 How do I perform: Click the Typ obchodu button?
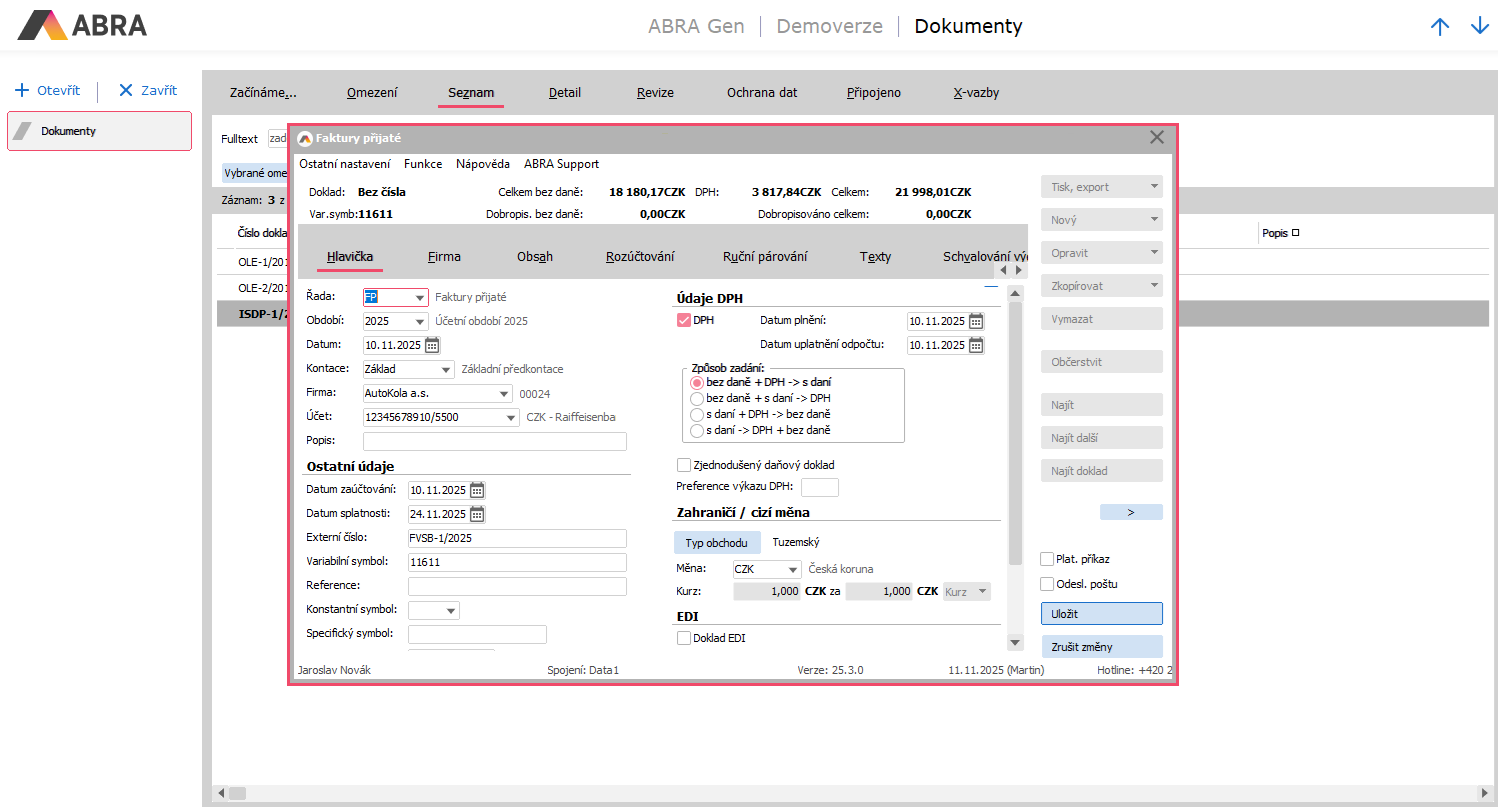coord(717,543)
